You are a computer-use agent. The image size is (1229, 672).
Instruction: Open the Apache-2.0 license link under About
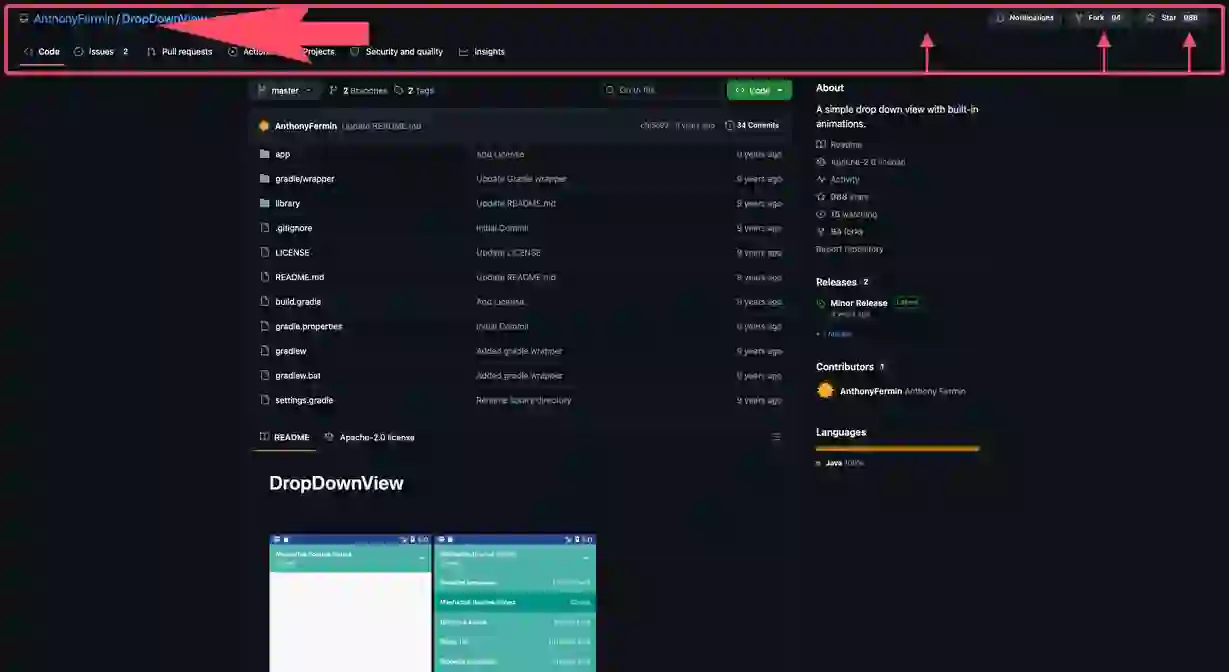861,162
